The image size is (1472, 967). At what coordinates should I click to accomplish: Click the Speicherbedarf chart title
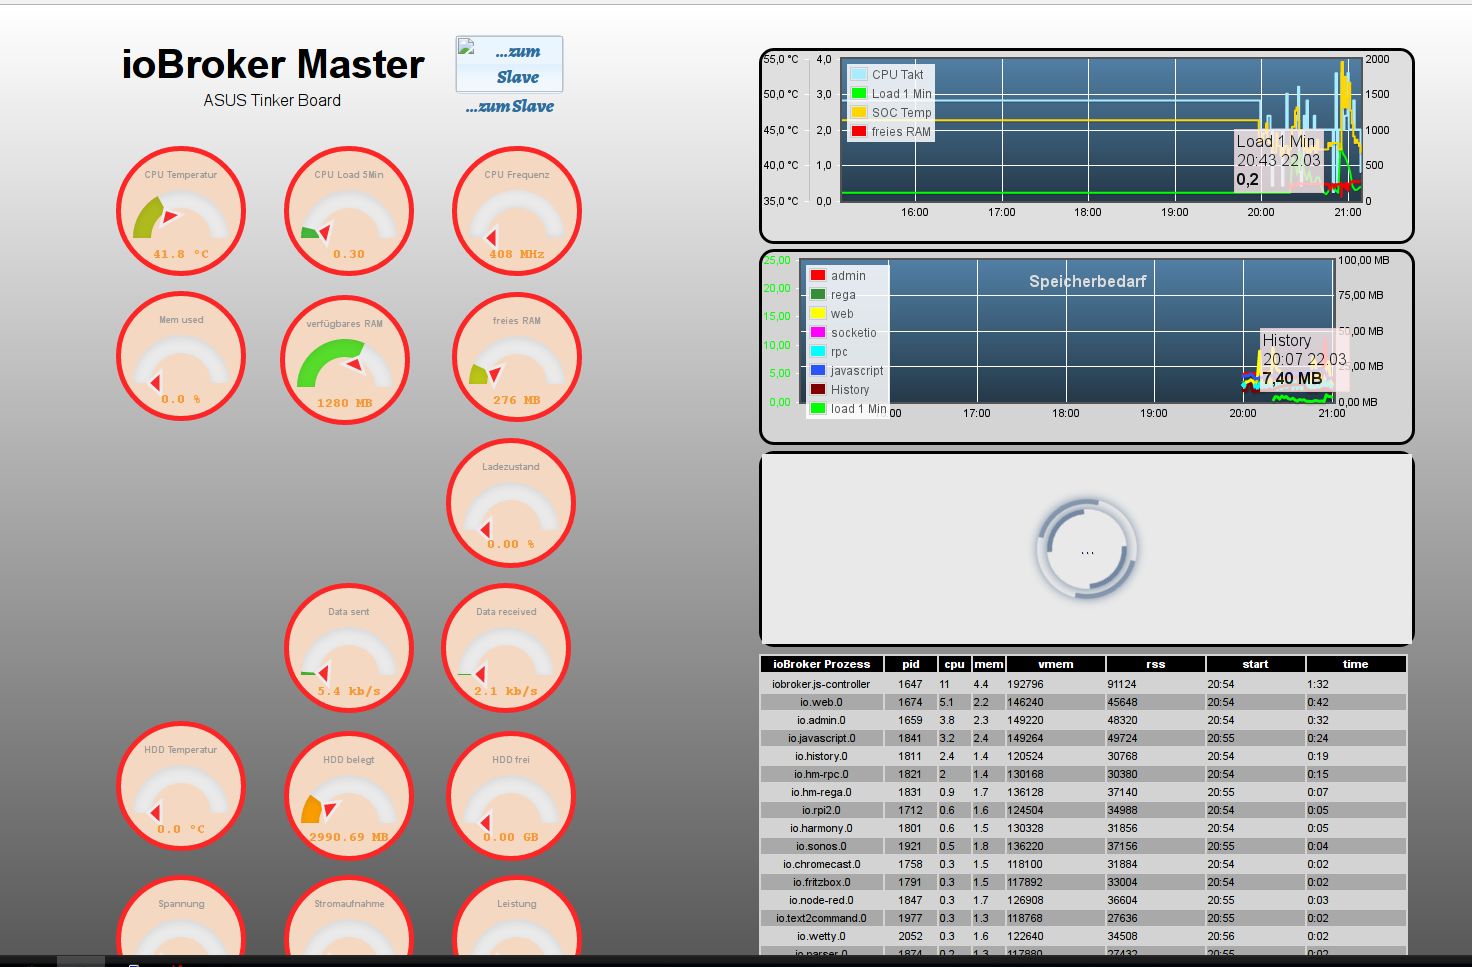pyautogui.click(x=1088, y=282)
